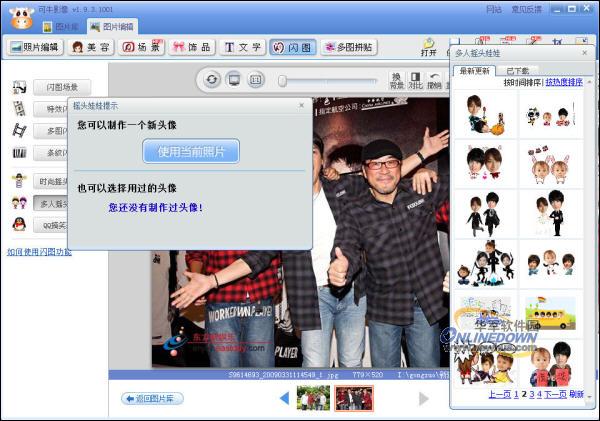
Task: Click the 对比 compare icon
Action: pyautogui.click(x=415, y=80)
